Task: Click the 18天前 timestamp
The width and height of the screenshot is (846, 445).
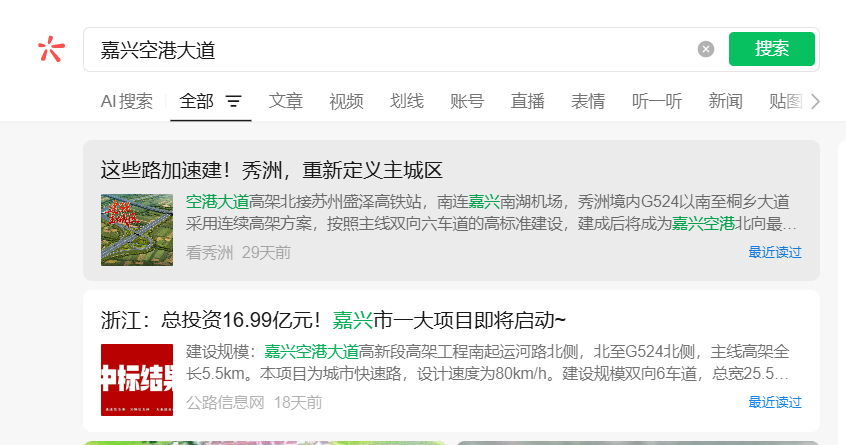Action: pyautogui.click(x=298, y=402)
